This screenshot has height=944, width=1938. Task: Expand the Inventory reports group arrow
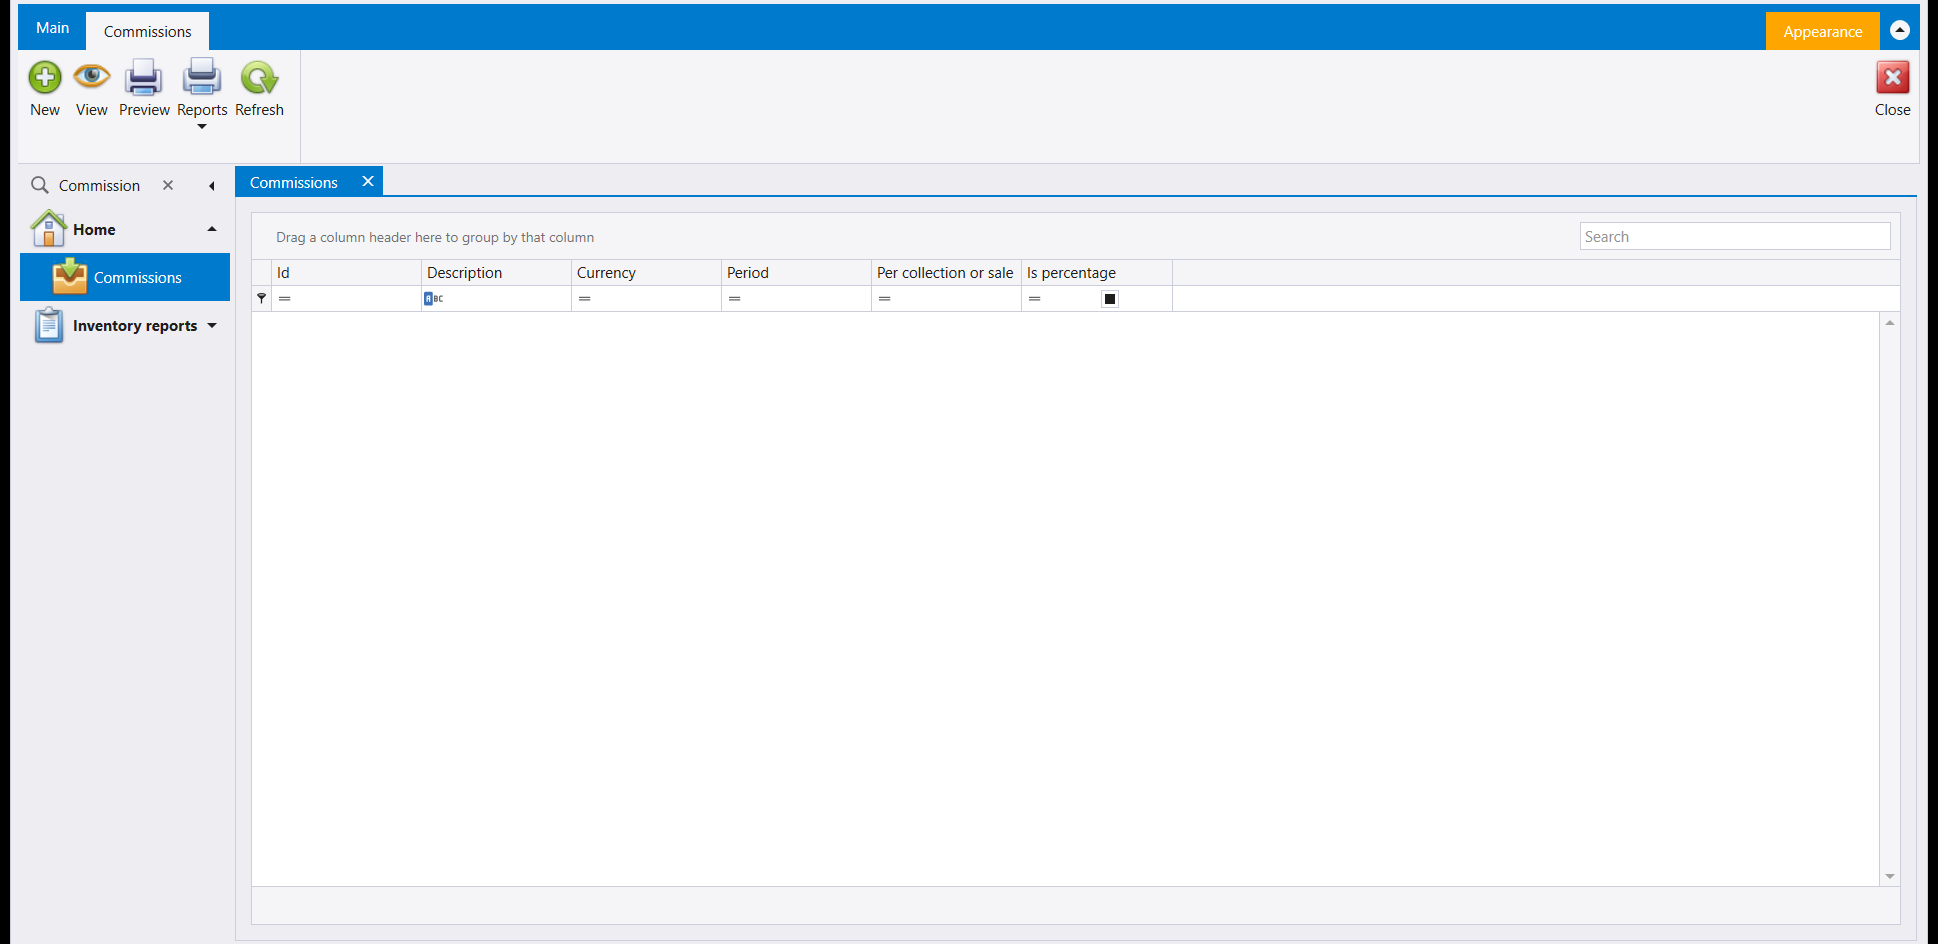212,326
